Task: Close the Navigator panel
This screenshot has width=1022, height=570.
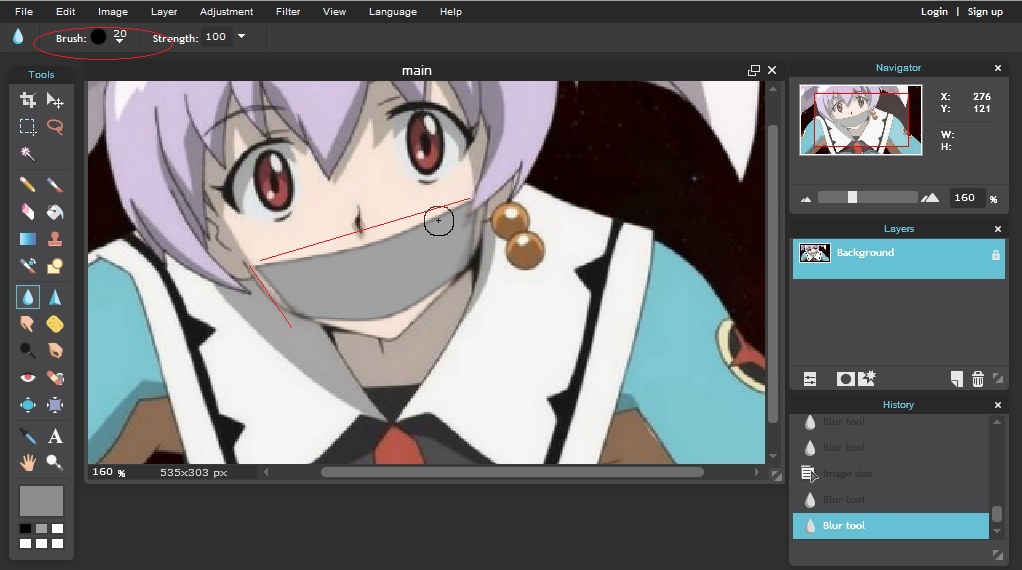Action: point(997,68)
